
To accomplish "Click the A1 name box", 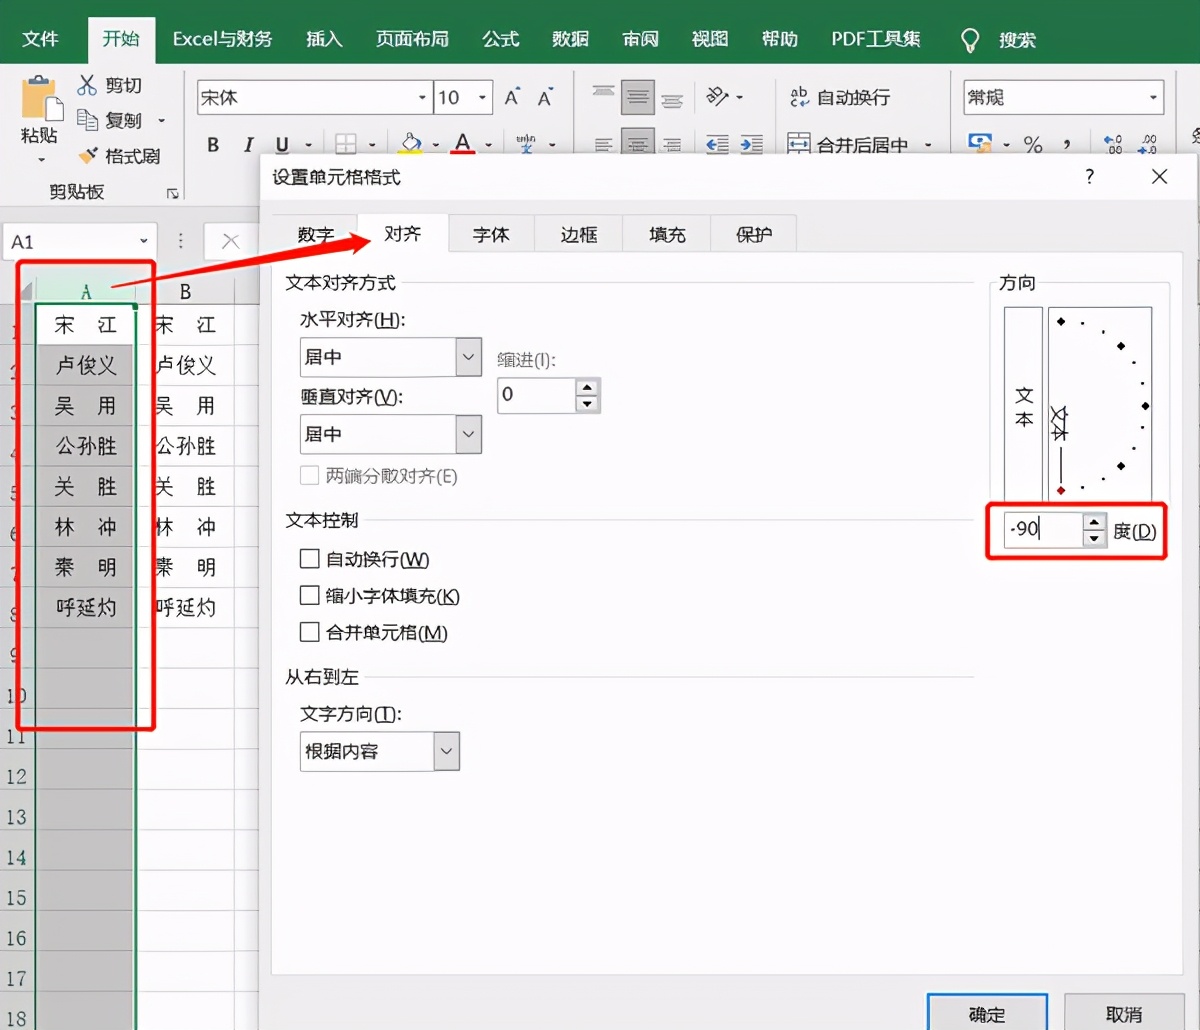I will tap(70, 241).
